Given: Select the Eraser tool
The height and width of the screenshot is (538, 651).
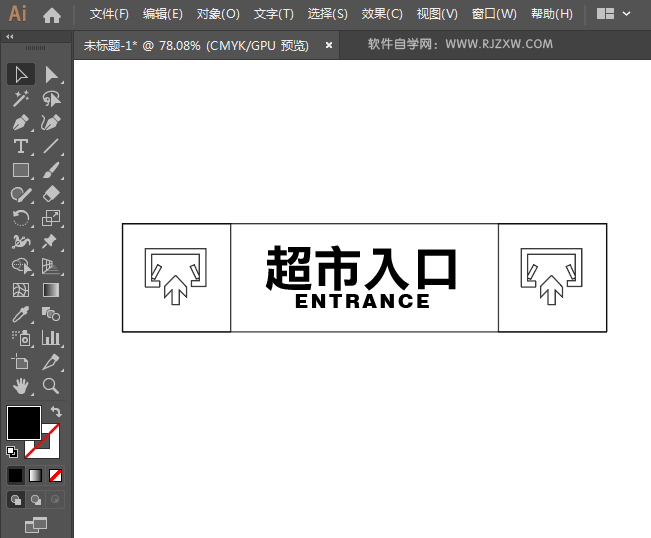Looking at the screenshot, I should [x=51, y=194].
